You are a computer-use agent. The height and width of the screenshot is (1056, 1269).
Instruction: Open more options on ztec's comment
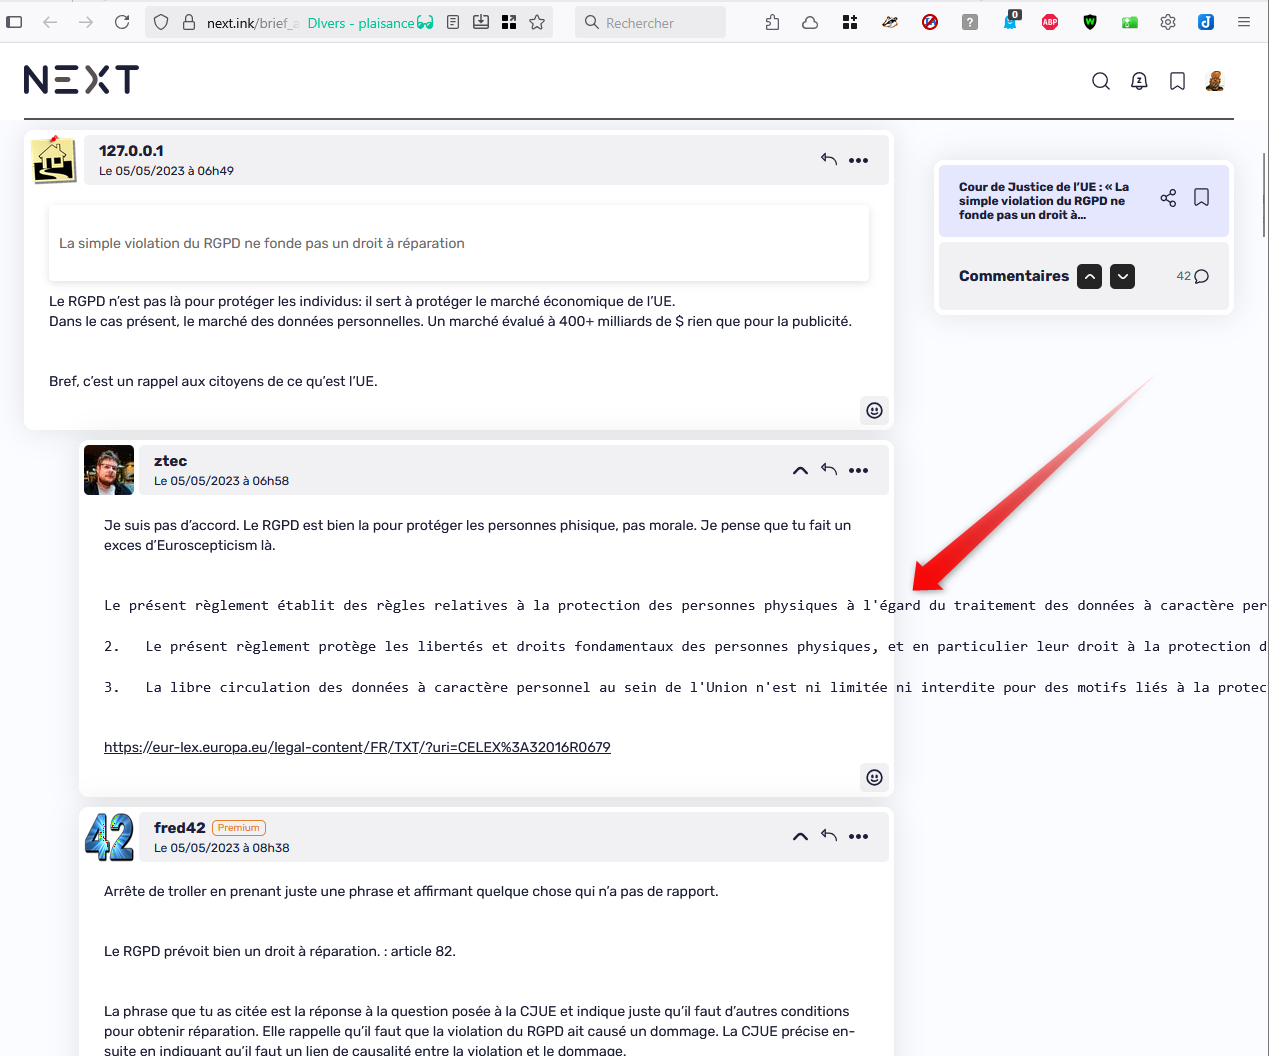(x=858, y=470)
